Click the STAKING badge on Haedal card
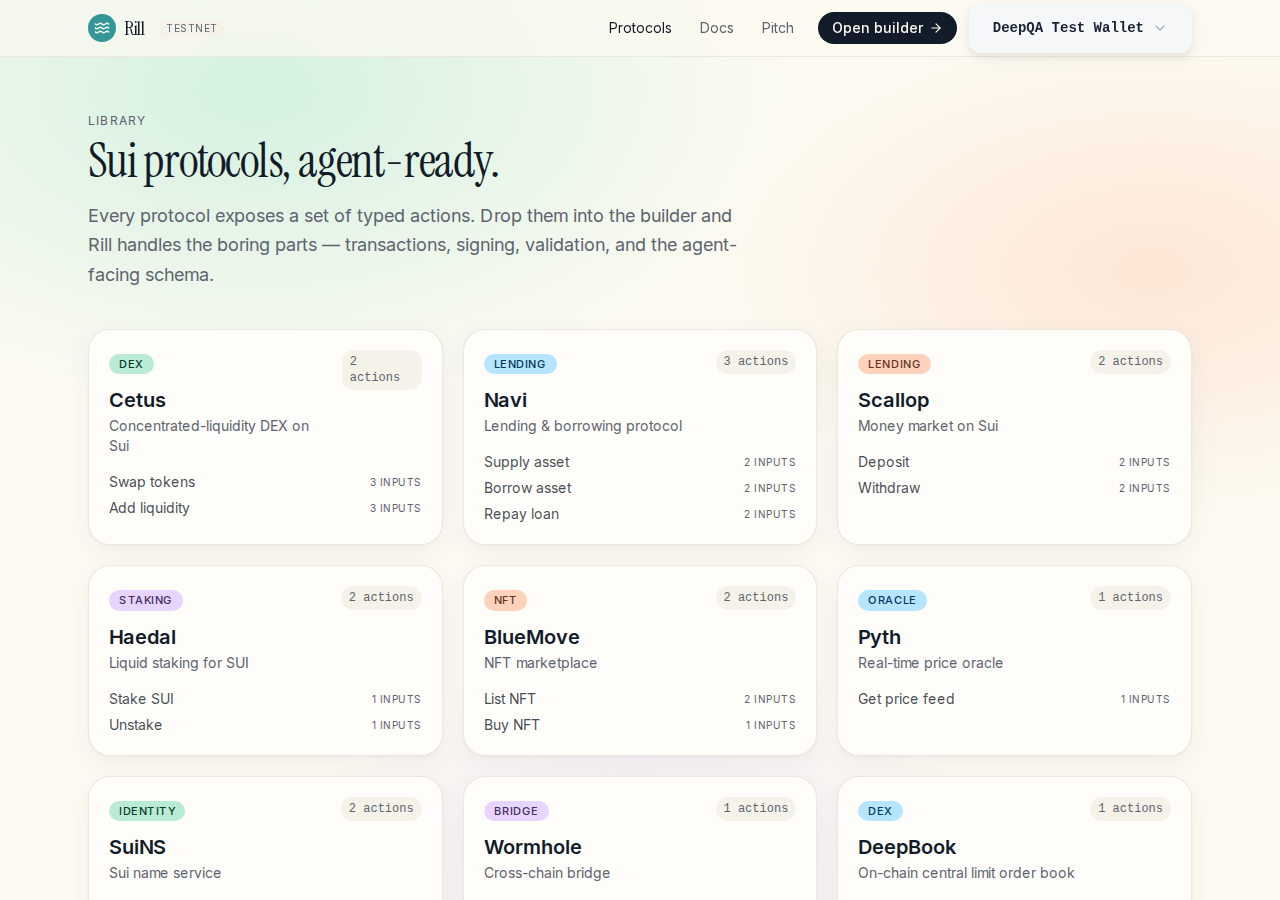 point(146,600)
